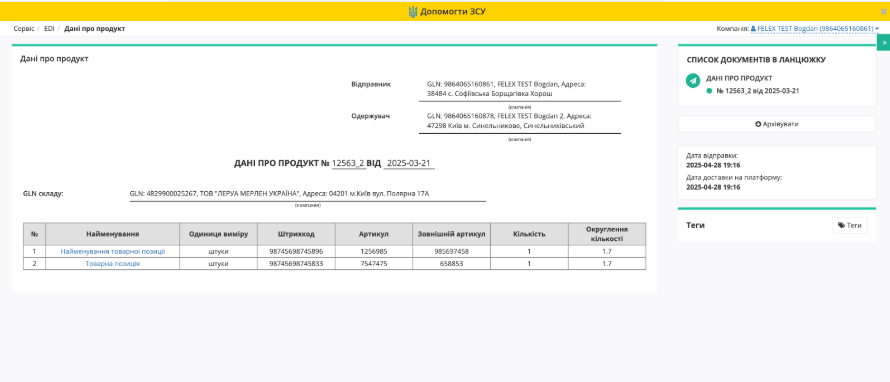
Task: Go to Сервіс in breadcrumb
Action: (24, 28)
